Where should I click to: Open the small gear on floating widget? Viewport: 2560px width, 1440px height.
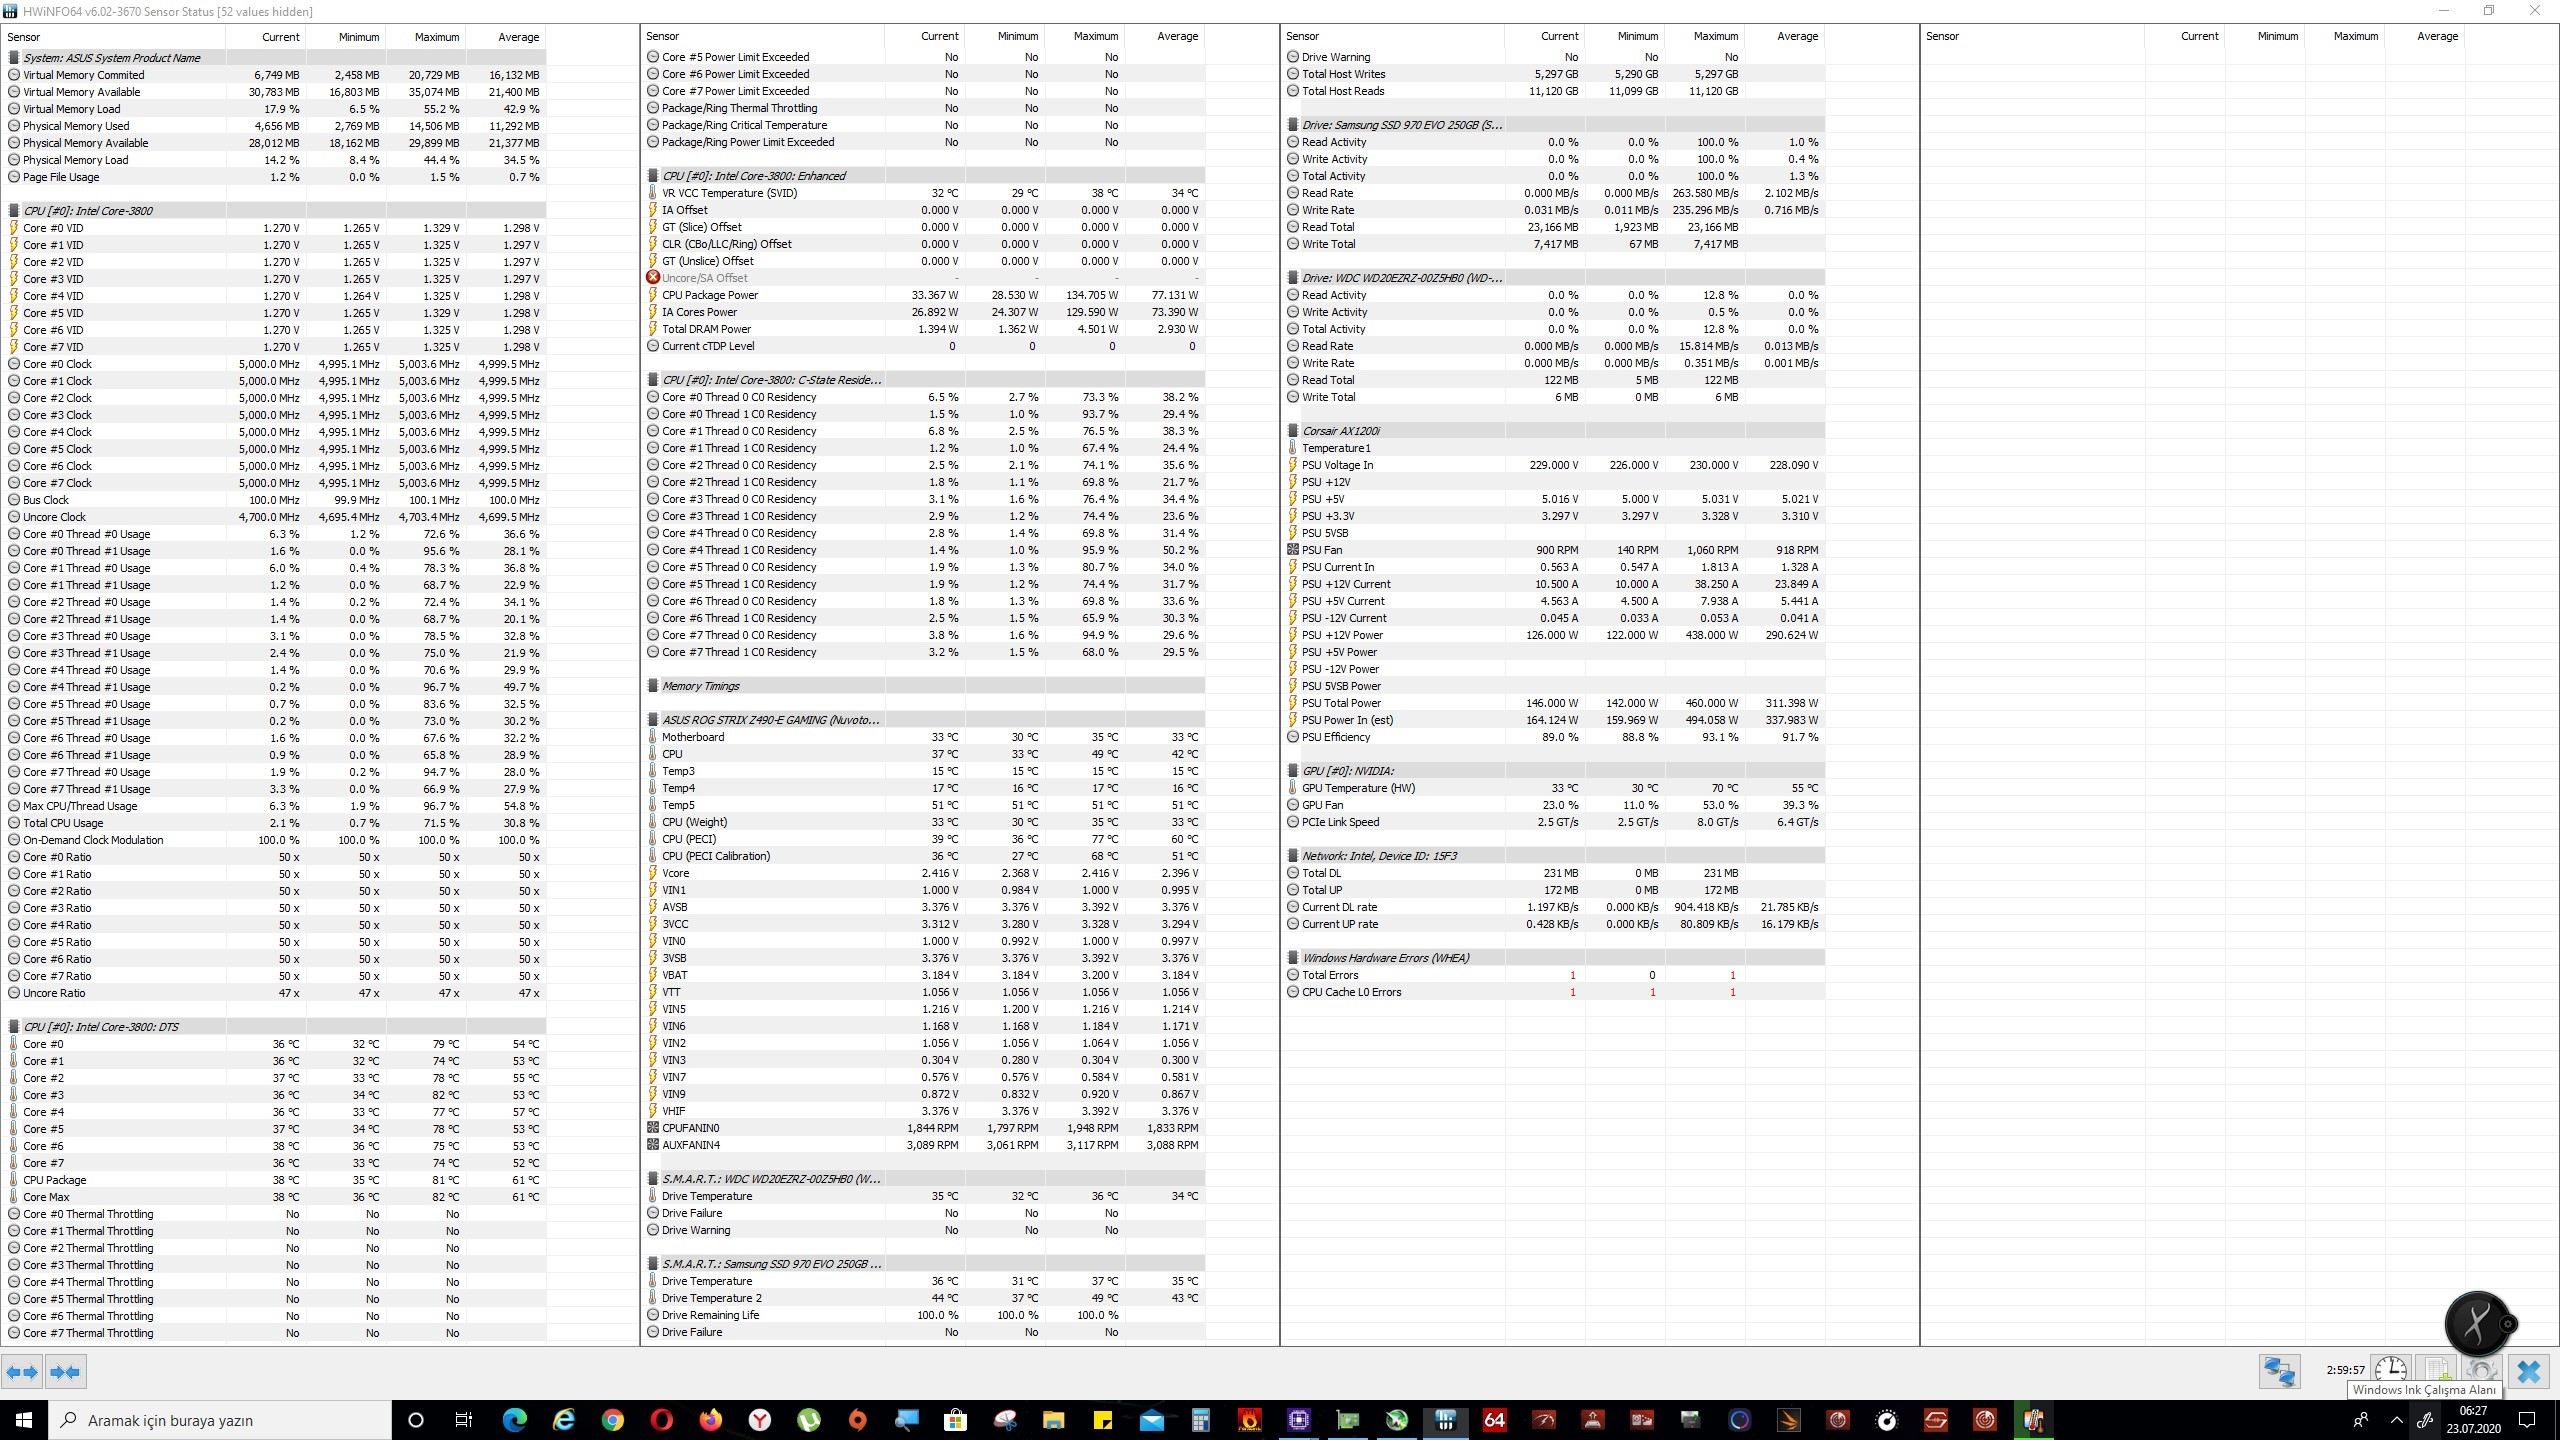click(x=2508, y=1324)
